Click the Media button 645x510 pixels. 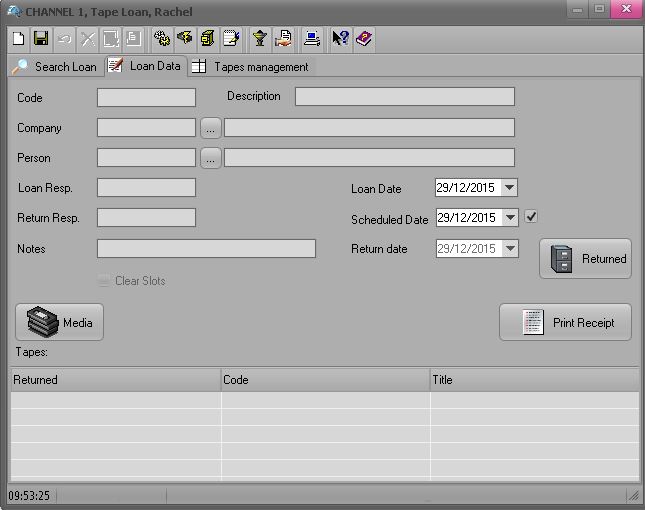pyautogui.click(x=60, y=322)
